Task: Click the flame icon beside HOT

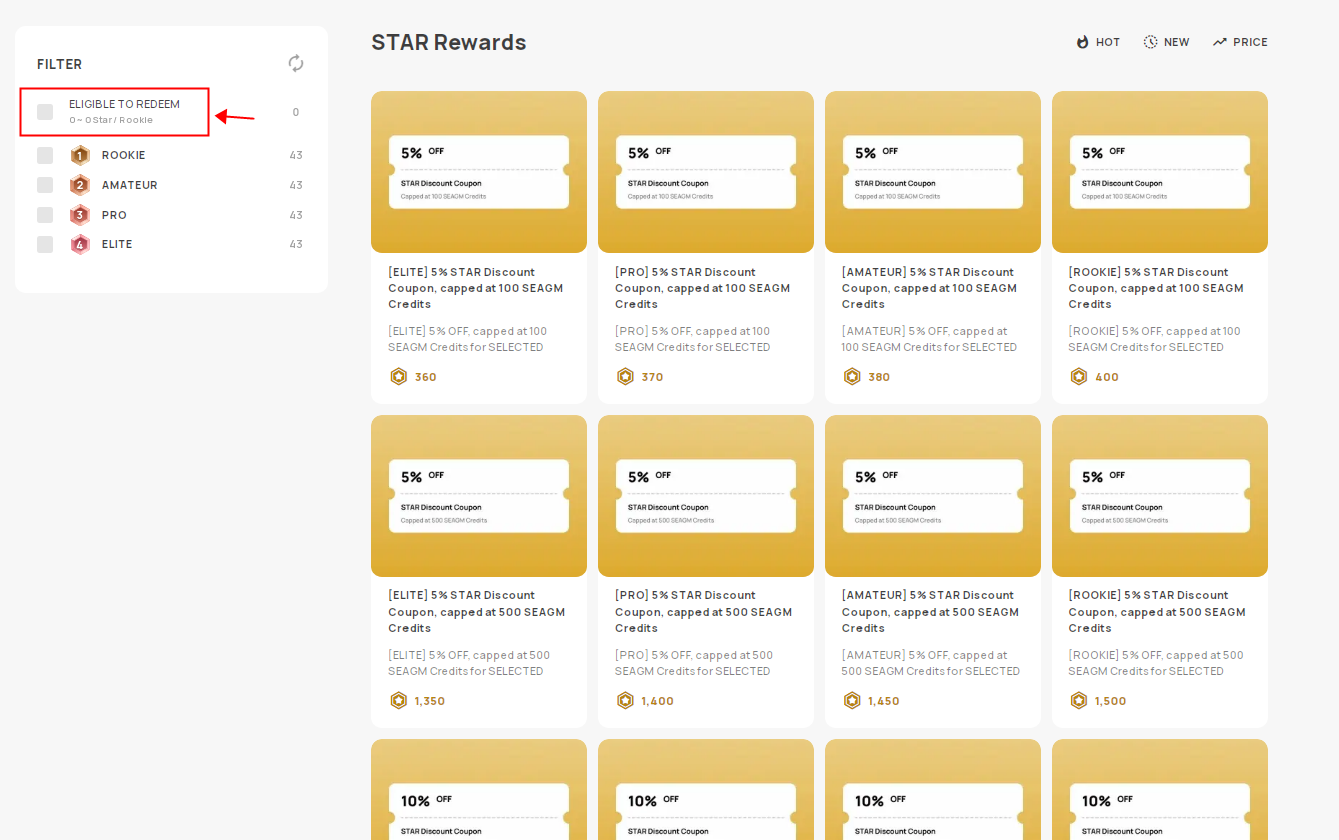Action: (x=1082, y=42)
